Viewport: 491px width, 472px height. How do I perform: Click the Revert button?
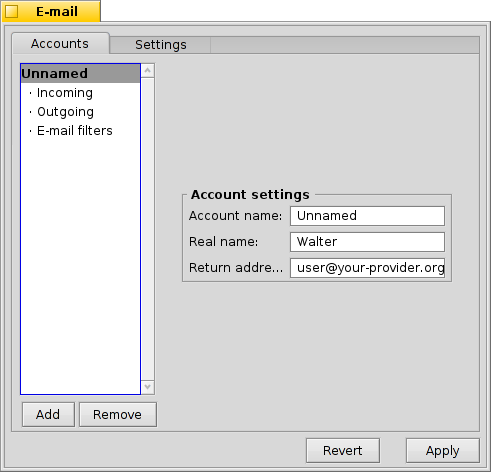(x=343, y=451)
